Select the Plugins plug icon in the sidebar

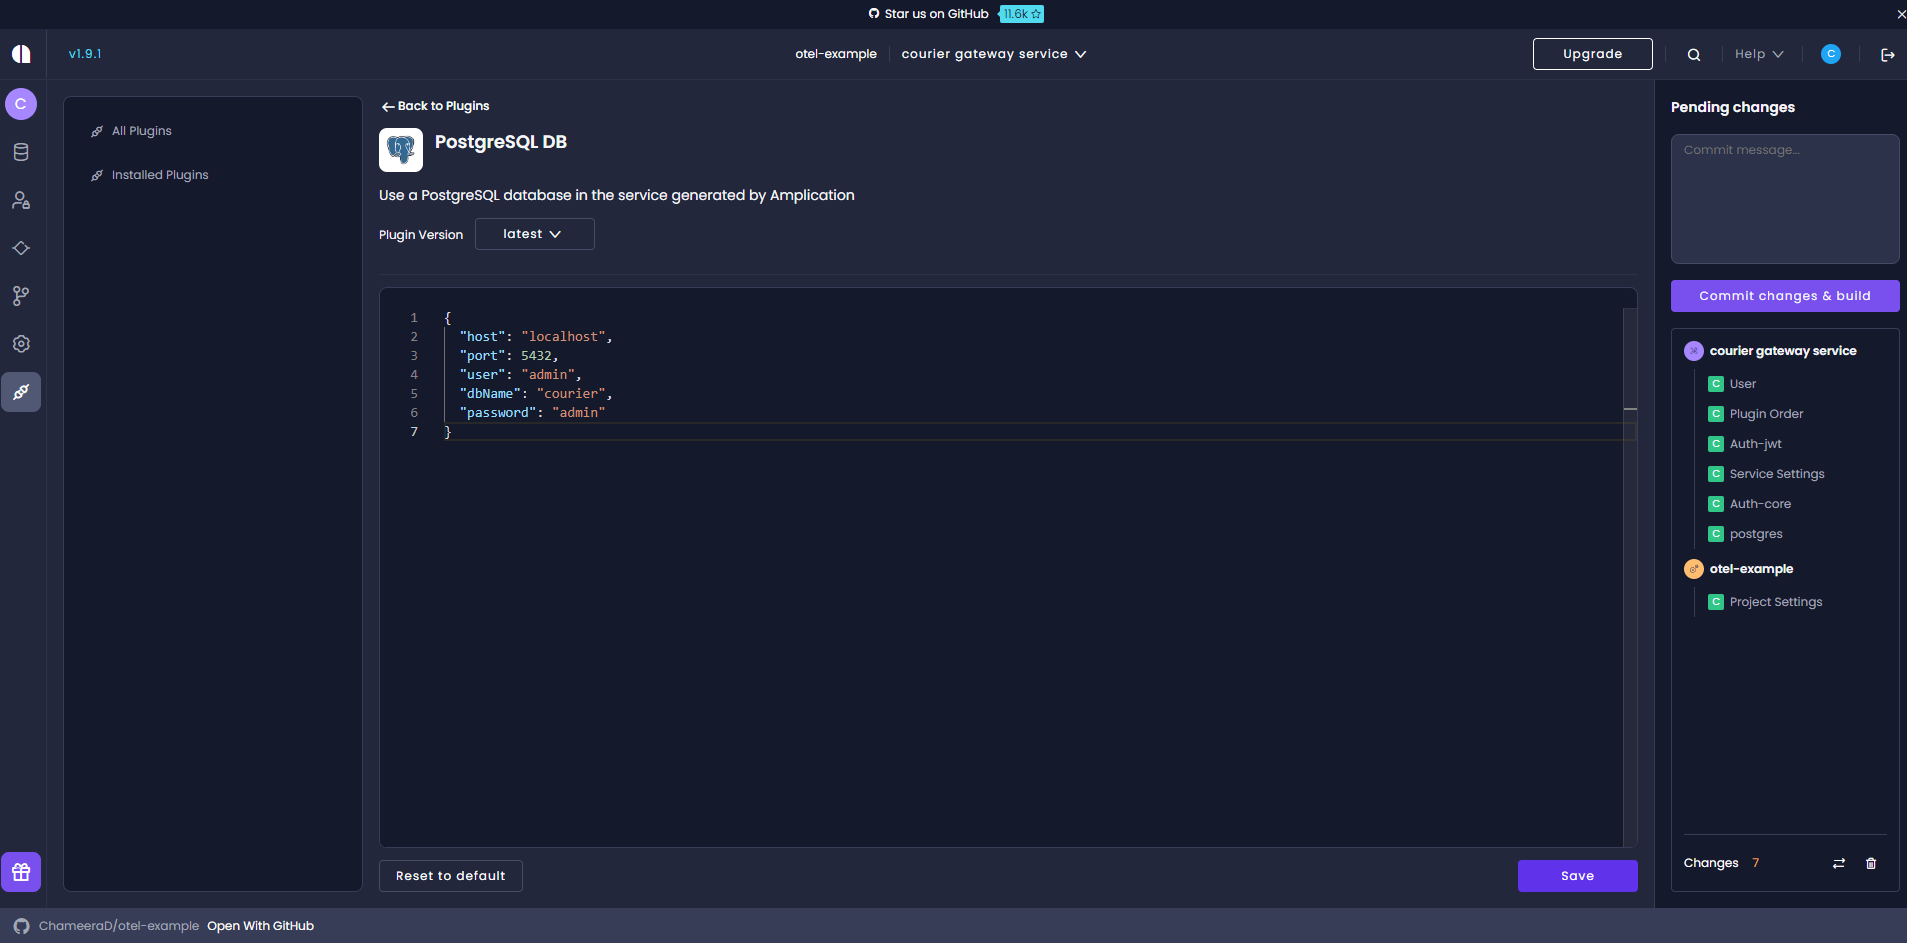pos(21,392)
